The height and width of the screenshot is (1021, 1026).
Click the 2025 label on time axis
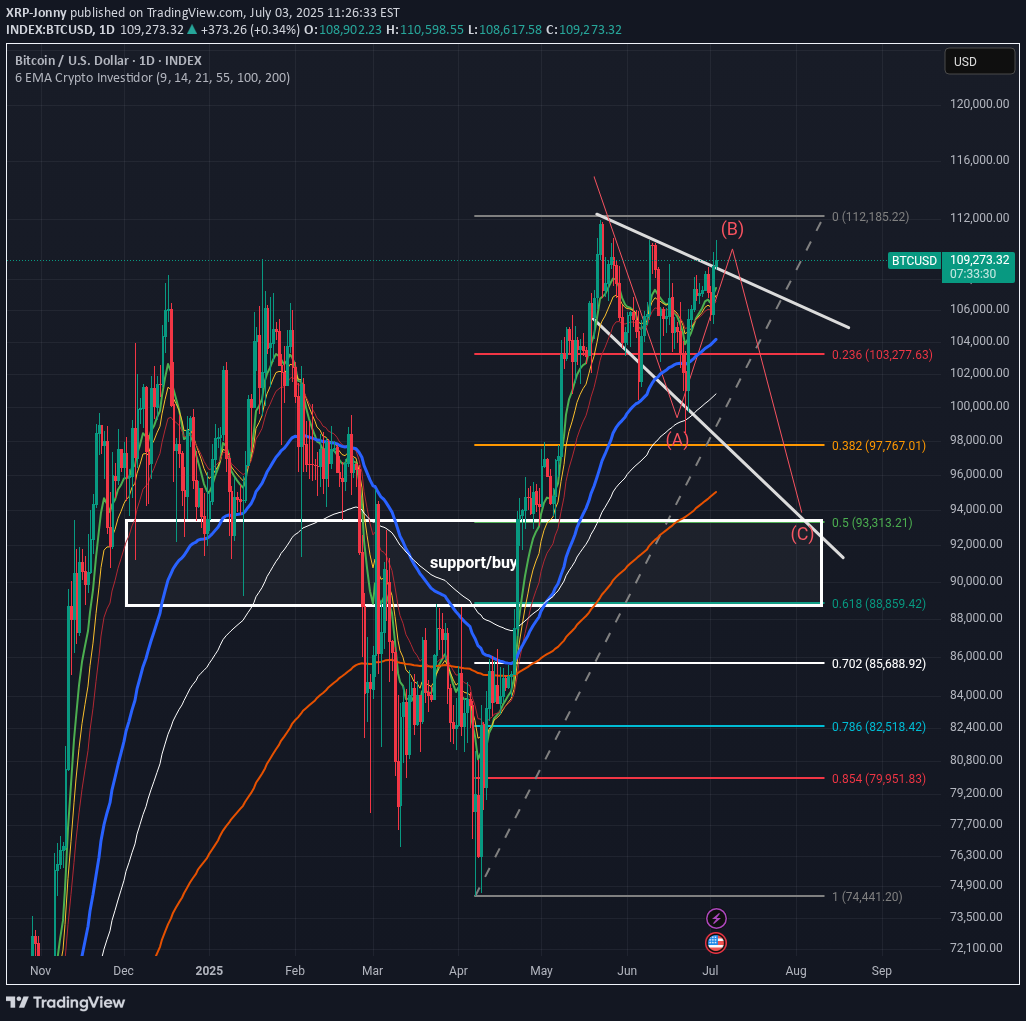pos(209,971)
